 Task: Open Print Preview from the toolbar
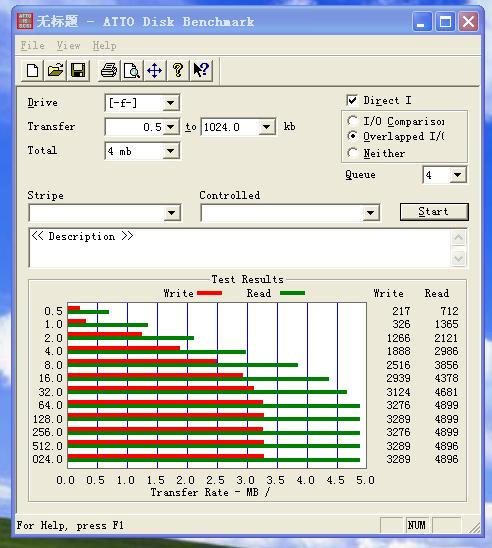132,71
